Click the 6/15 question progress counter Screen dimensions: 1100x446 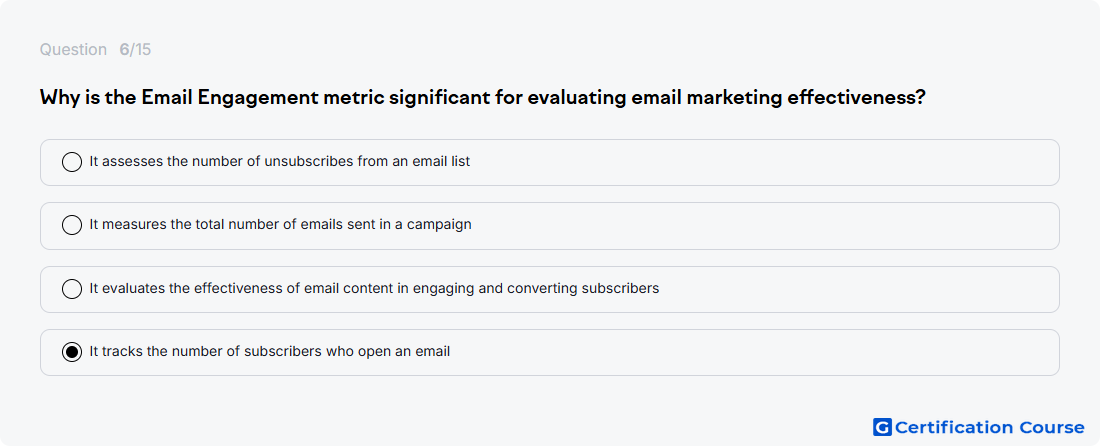point(135,50)
